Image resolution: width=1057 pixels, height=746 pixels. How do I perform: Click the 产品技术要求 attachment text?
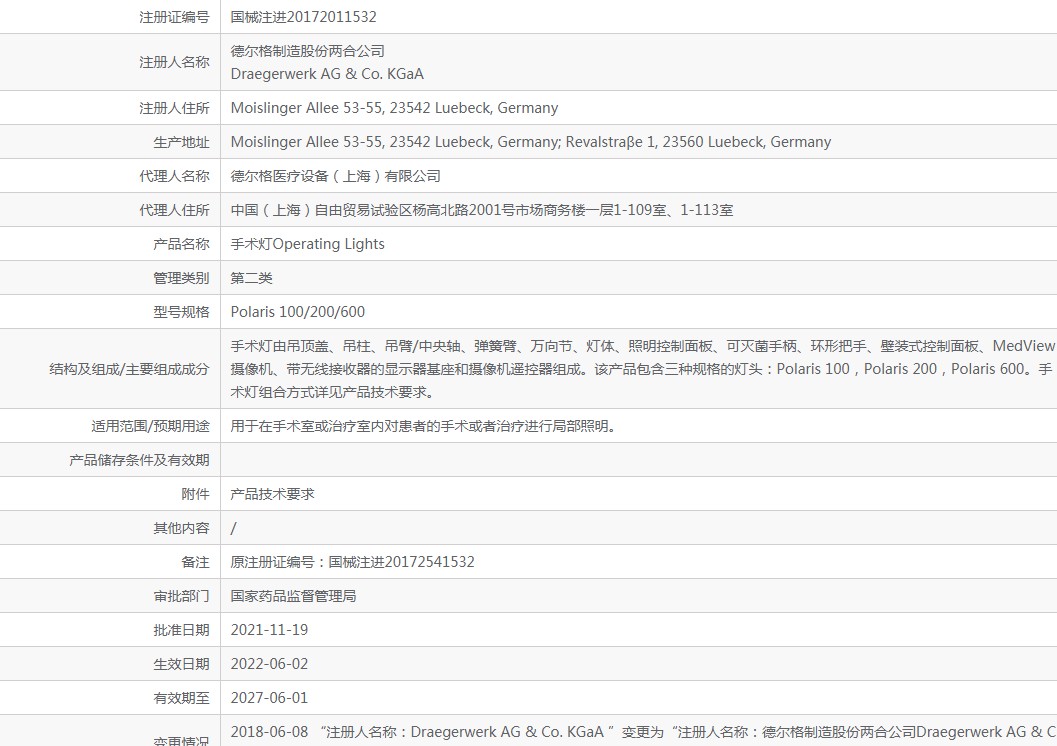pos(272,494)
